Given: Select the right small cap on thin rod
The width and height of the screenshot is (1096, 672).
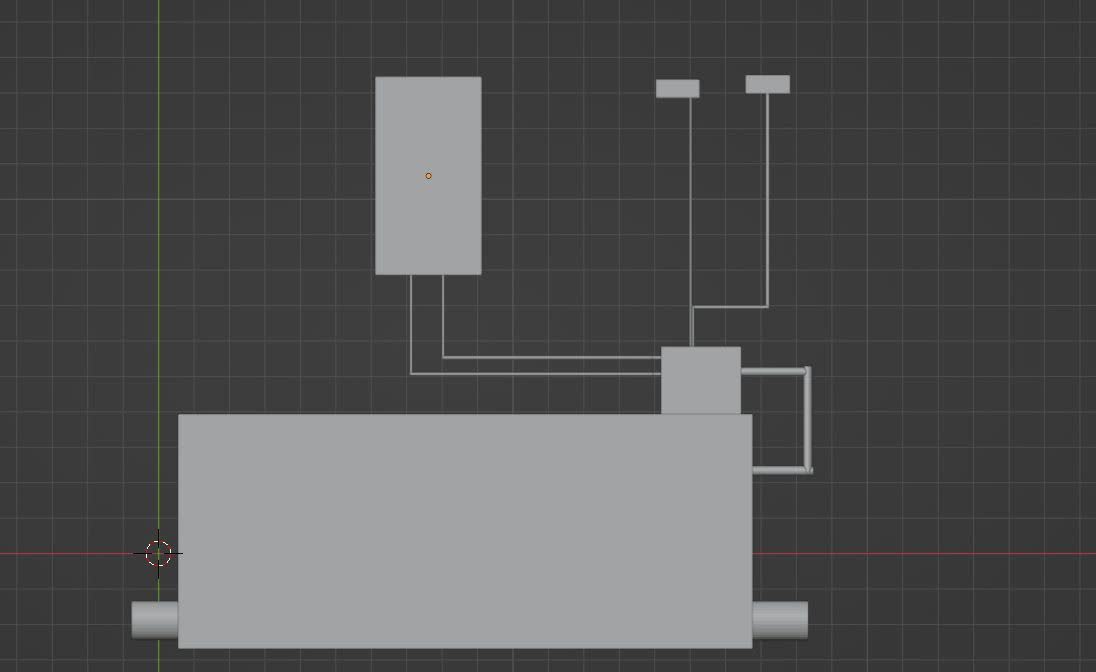Looking at the screenshot, I should (767, 85).
